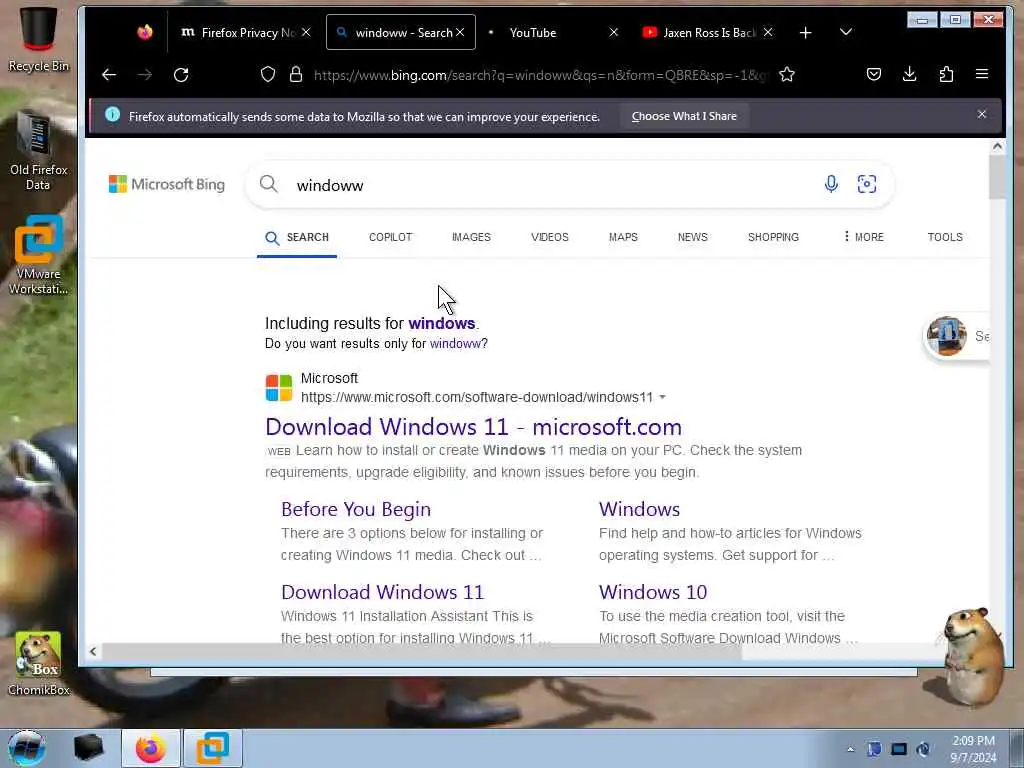Click the Firefox back arrow button

[x=109, y=74]
